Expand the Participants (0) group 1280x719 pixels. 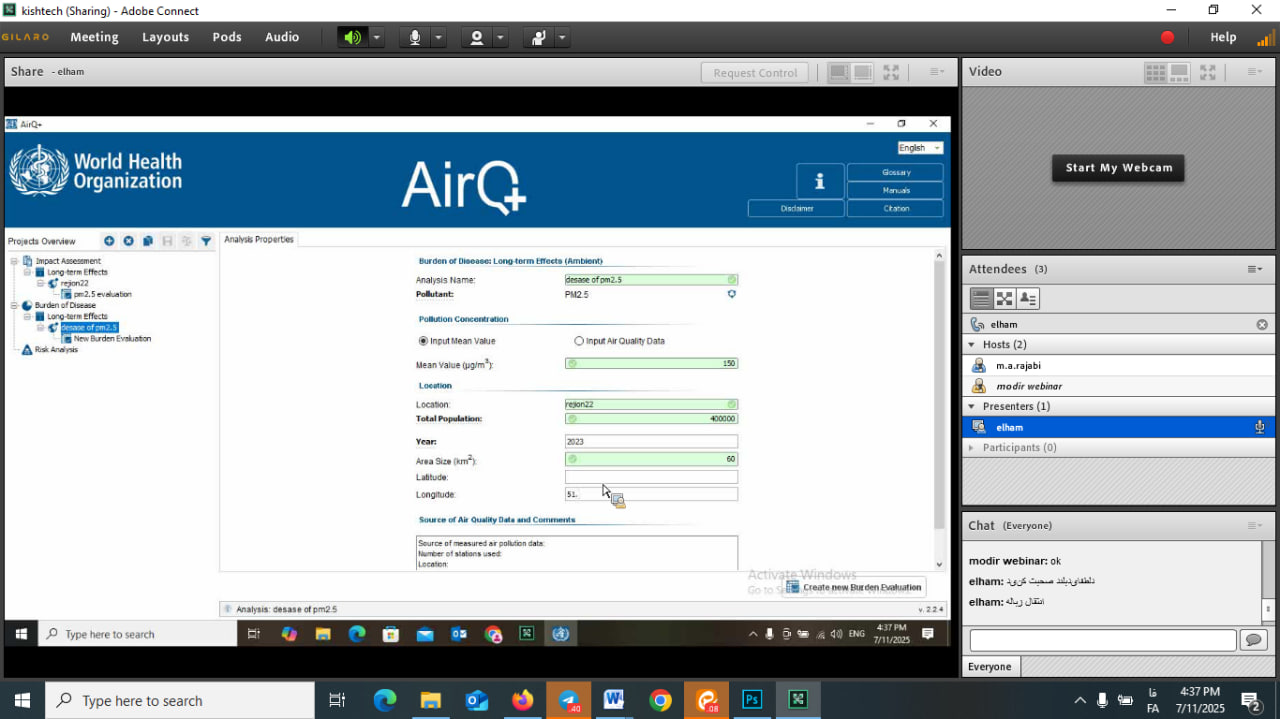tap(972, 447)
